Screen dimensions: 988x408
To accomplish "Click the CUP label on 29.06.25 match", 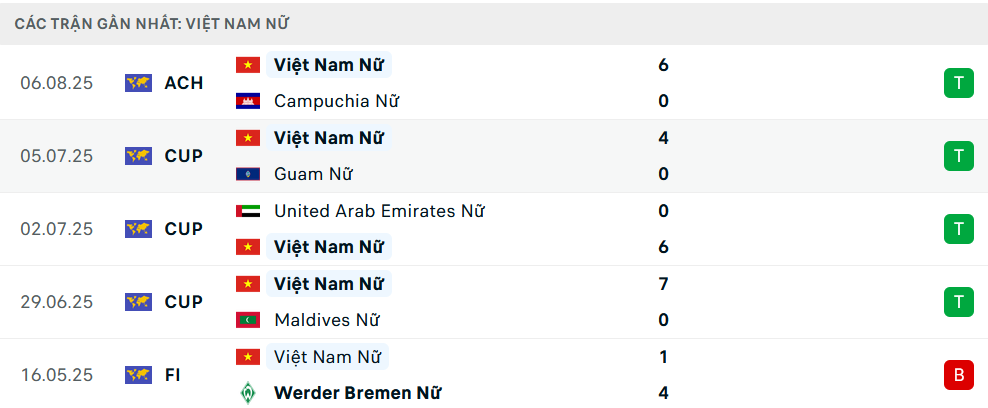I will click(x=183, y=302).
